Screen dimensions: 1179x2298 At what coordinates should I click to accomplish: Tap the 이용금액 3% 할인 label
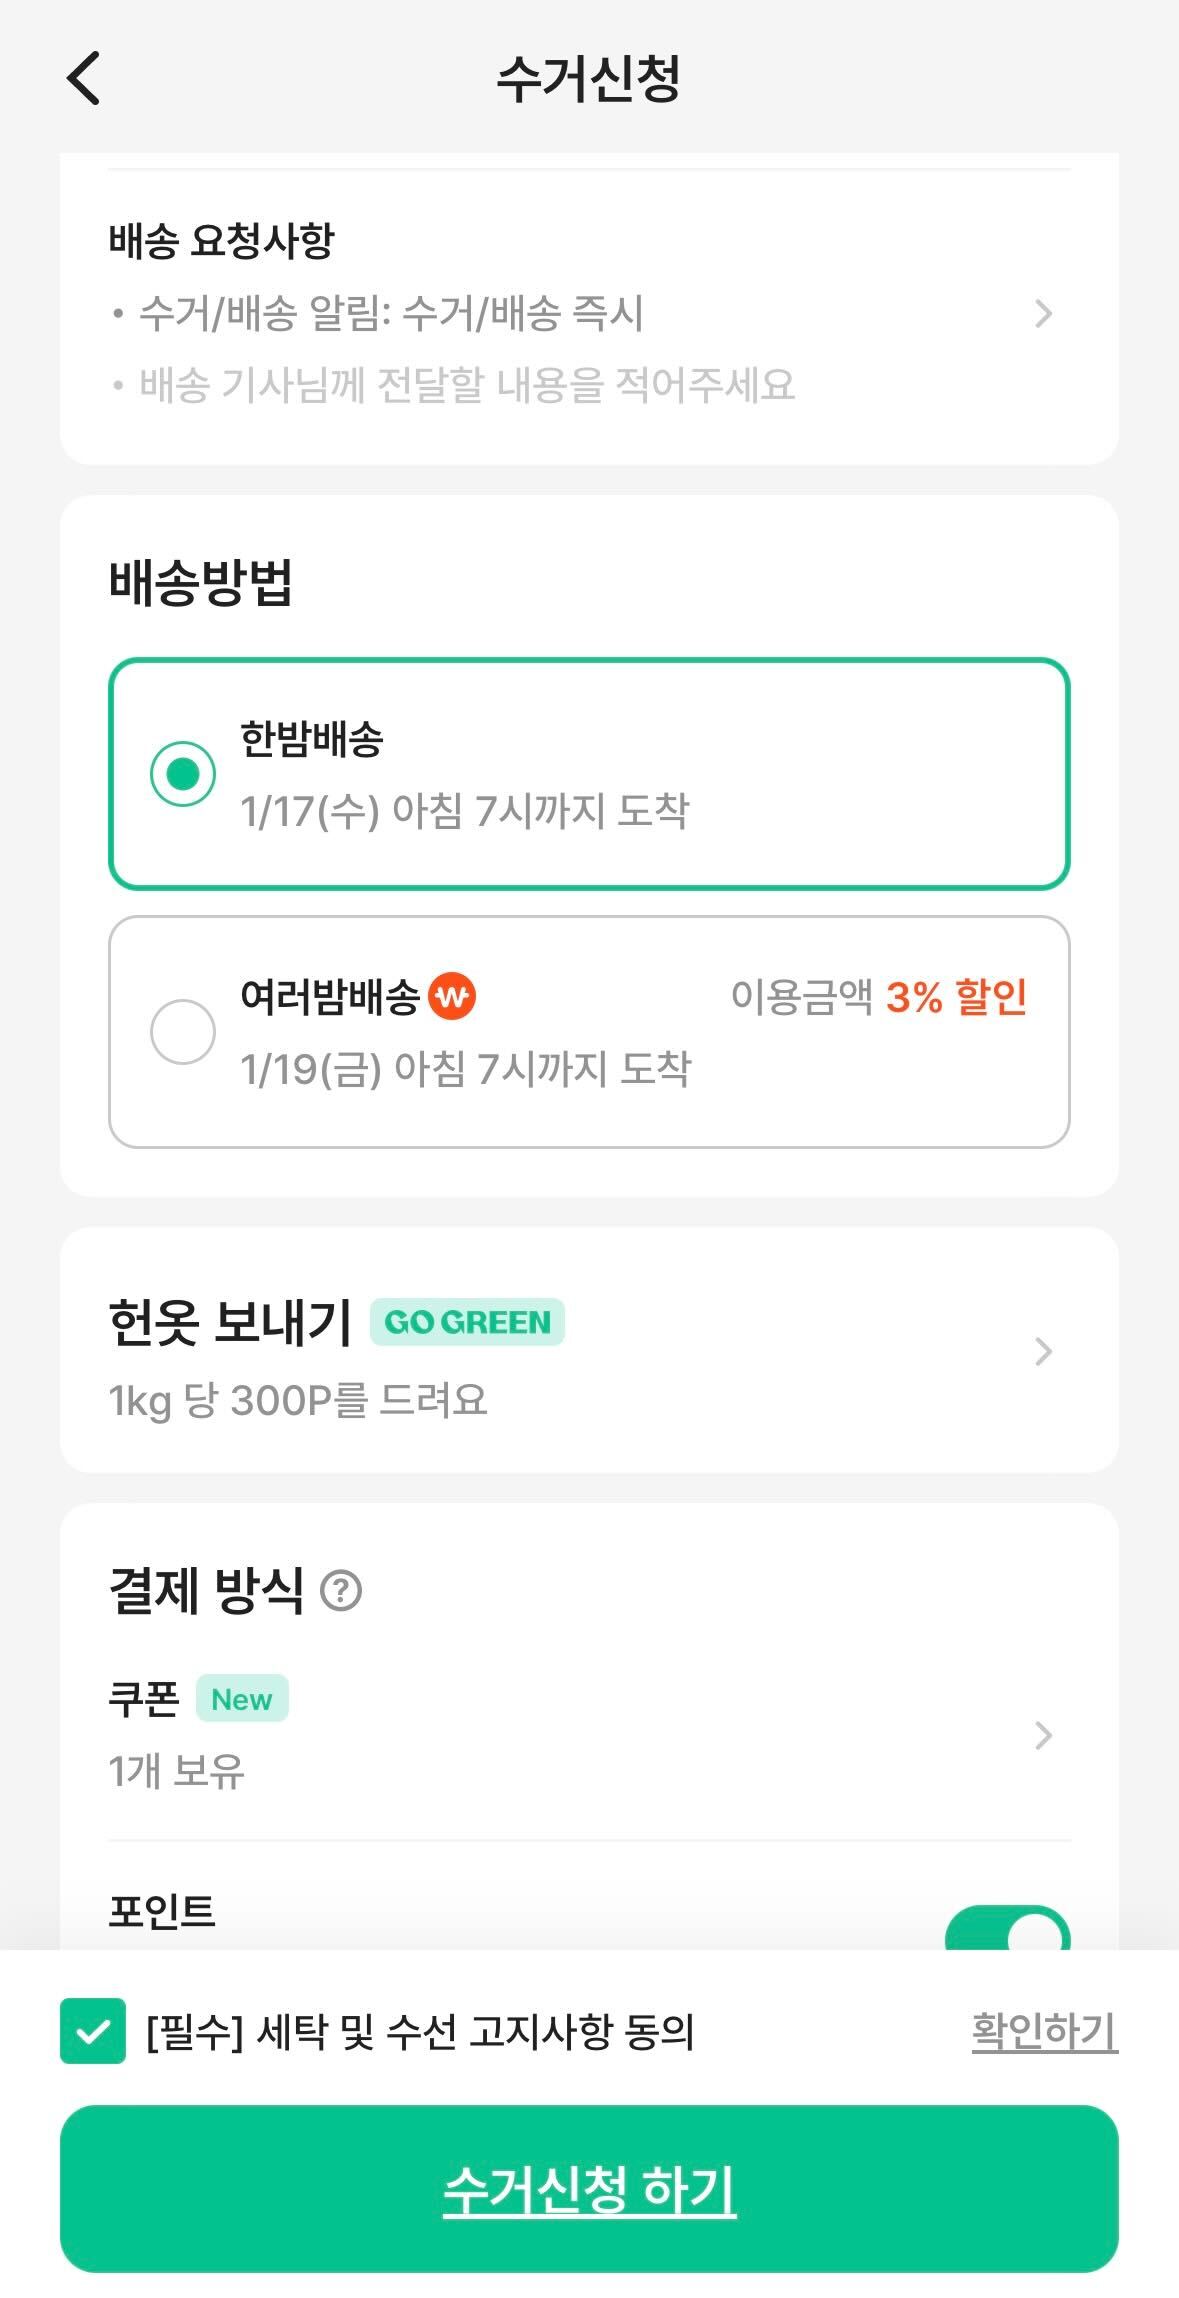point(879,996)
